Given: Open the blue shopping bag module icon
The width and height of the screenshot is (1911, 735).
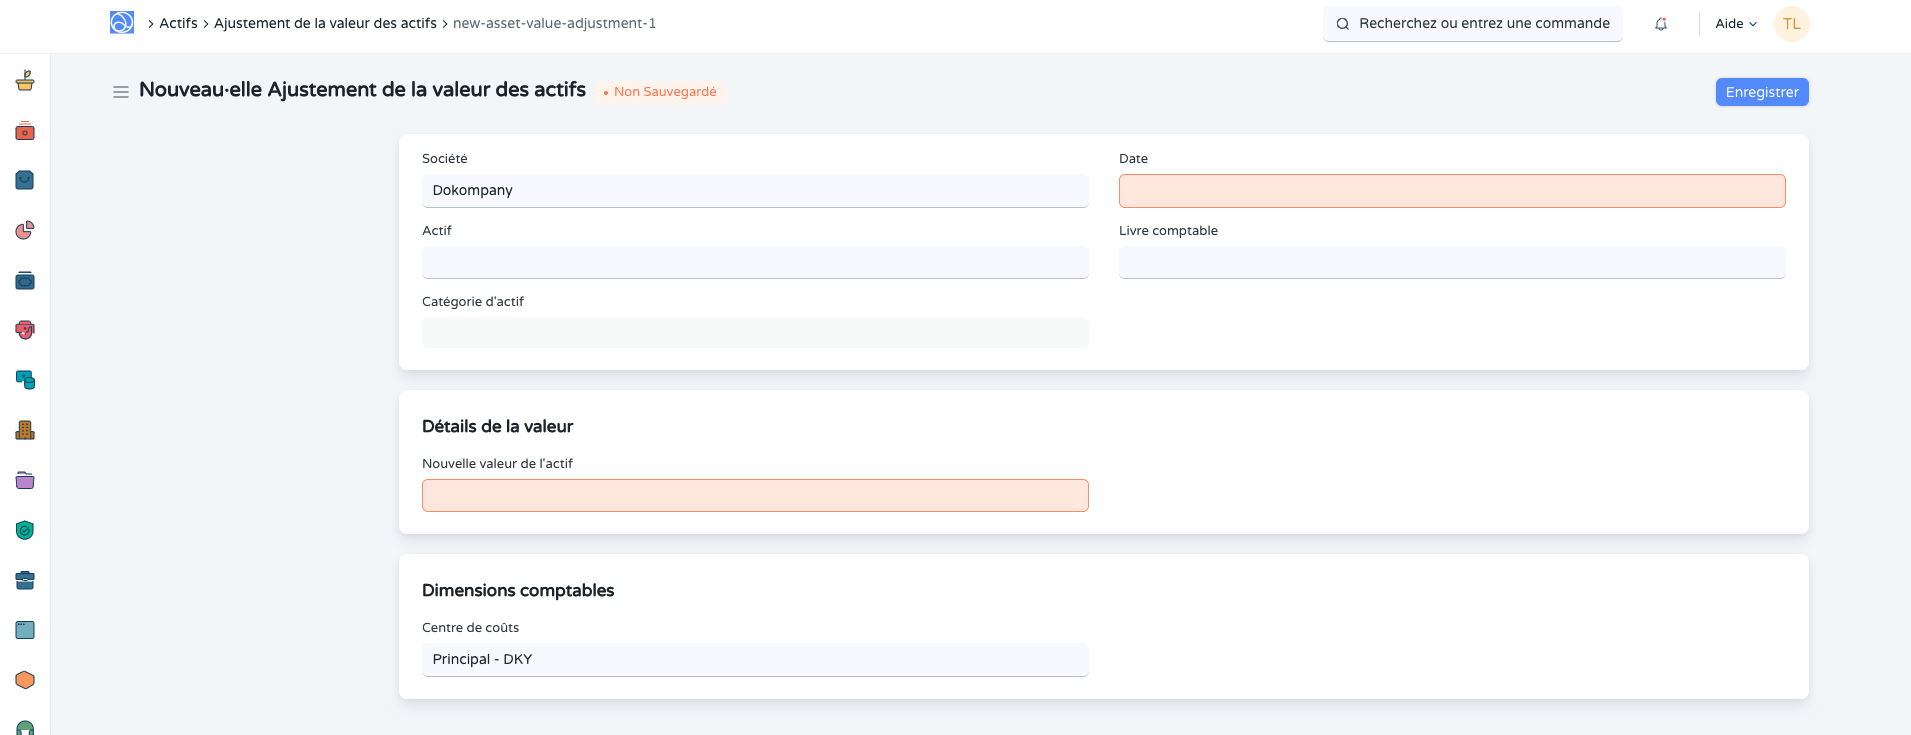Looking at the screenshot, I should (25, 180).
